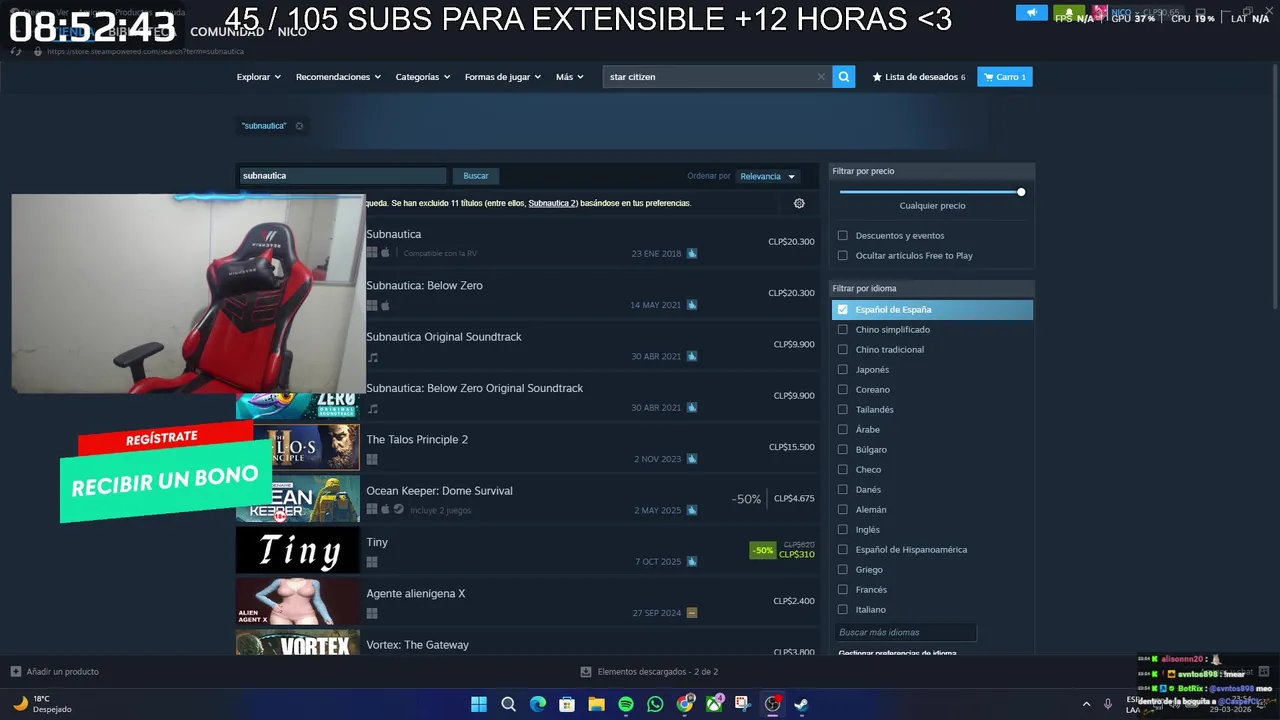
Task: Focus the subnautica search term field
Action: (342, 176)
